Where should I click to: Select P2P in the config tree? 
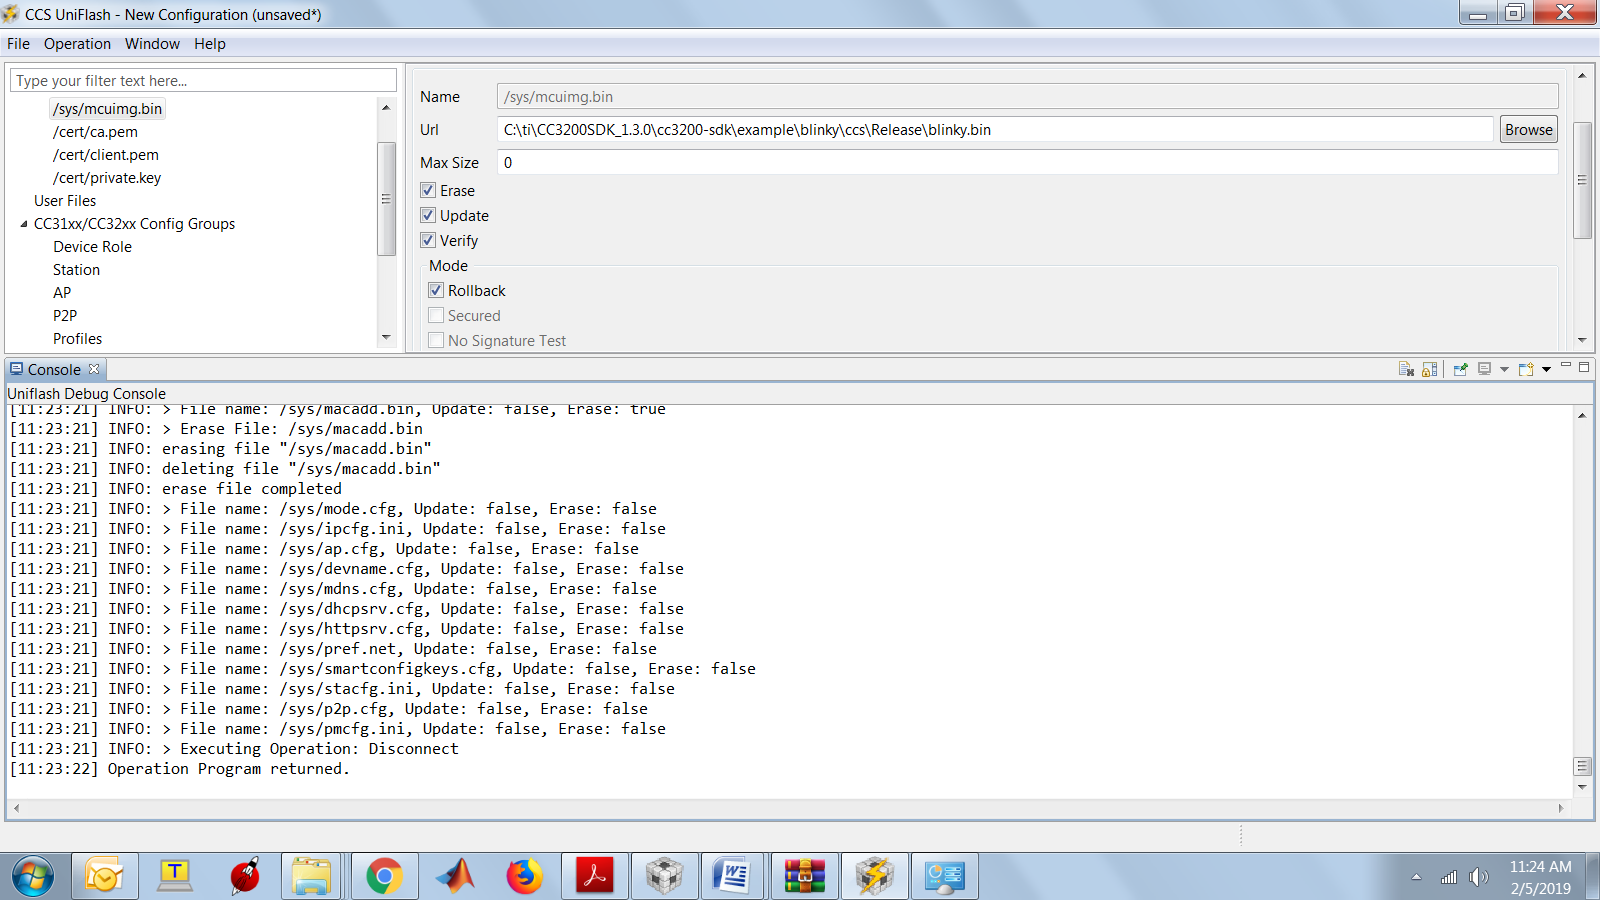coord(65,316)
